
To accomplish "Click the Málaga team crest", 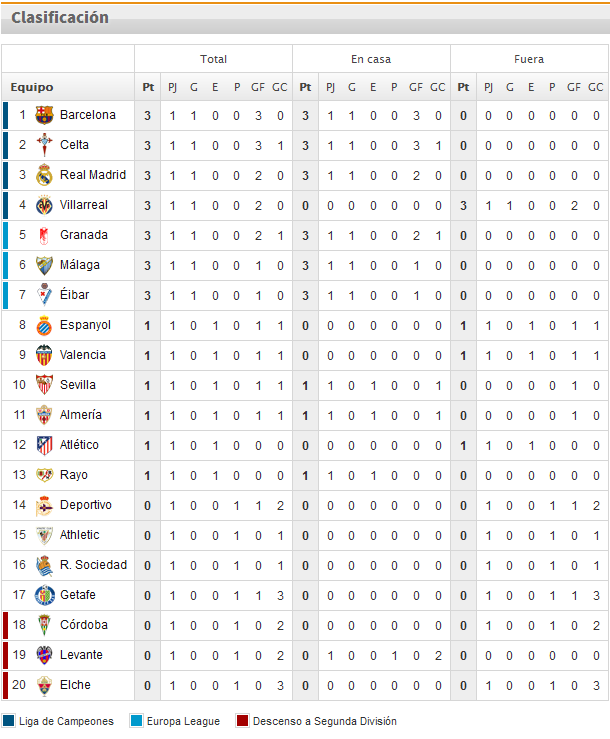I will click(44, 265).
